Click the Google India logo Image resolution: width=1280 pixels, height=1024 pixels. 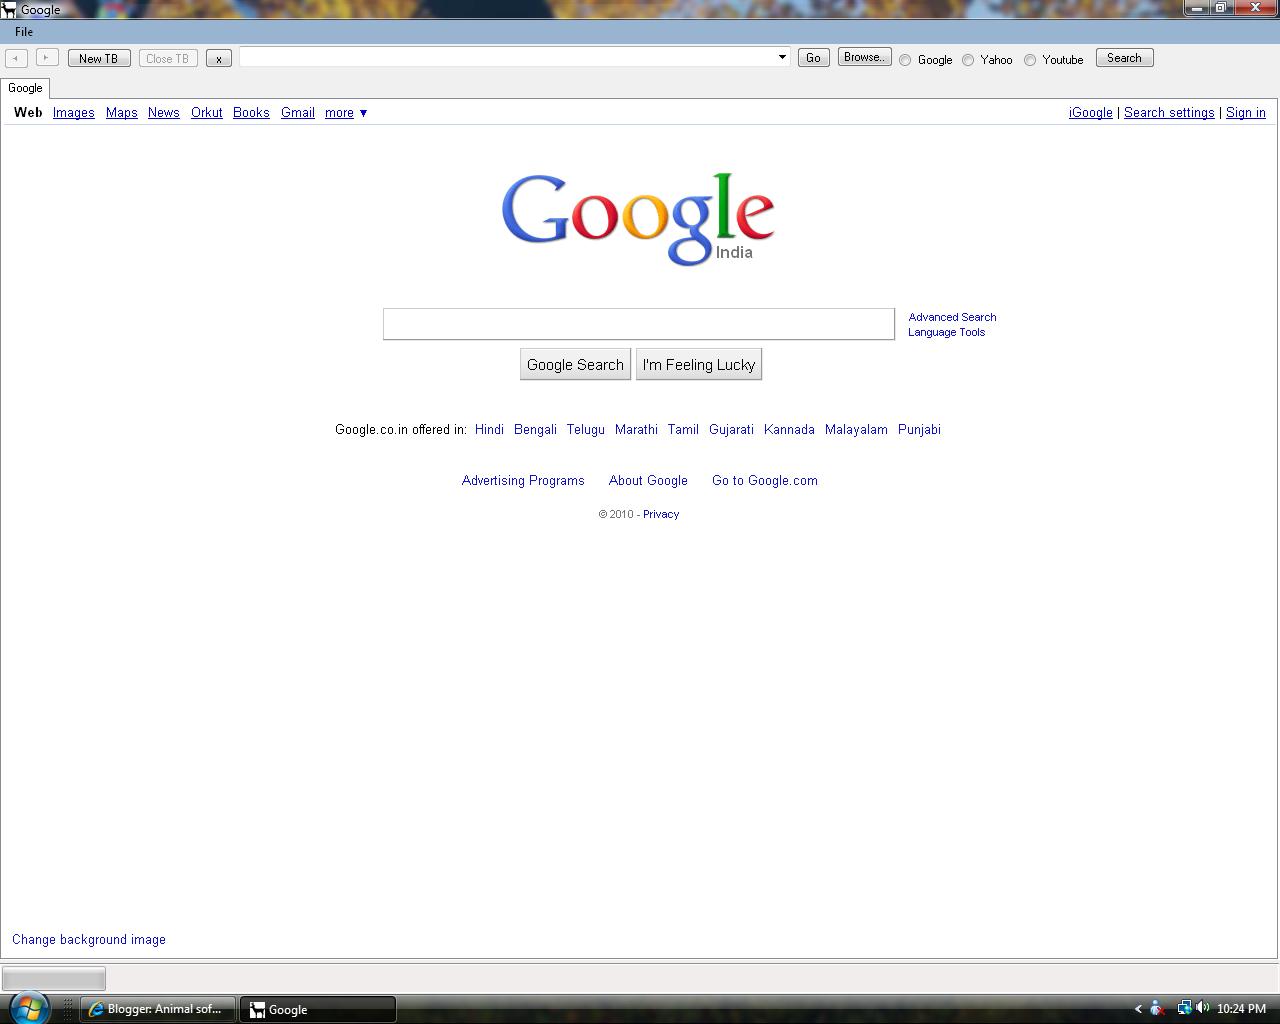tap(638, 218)
